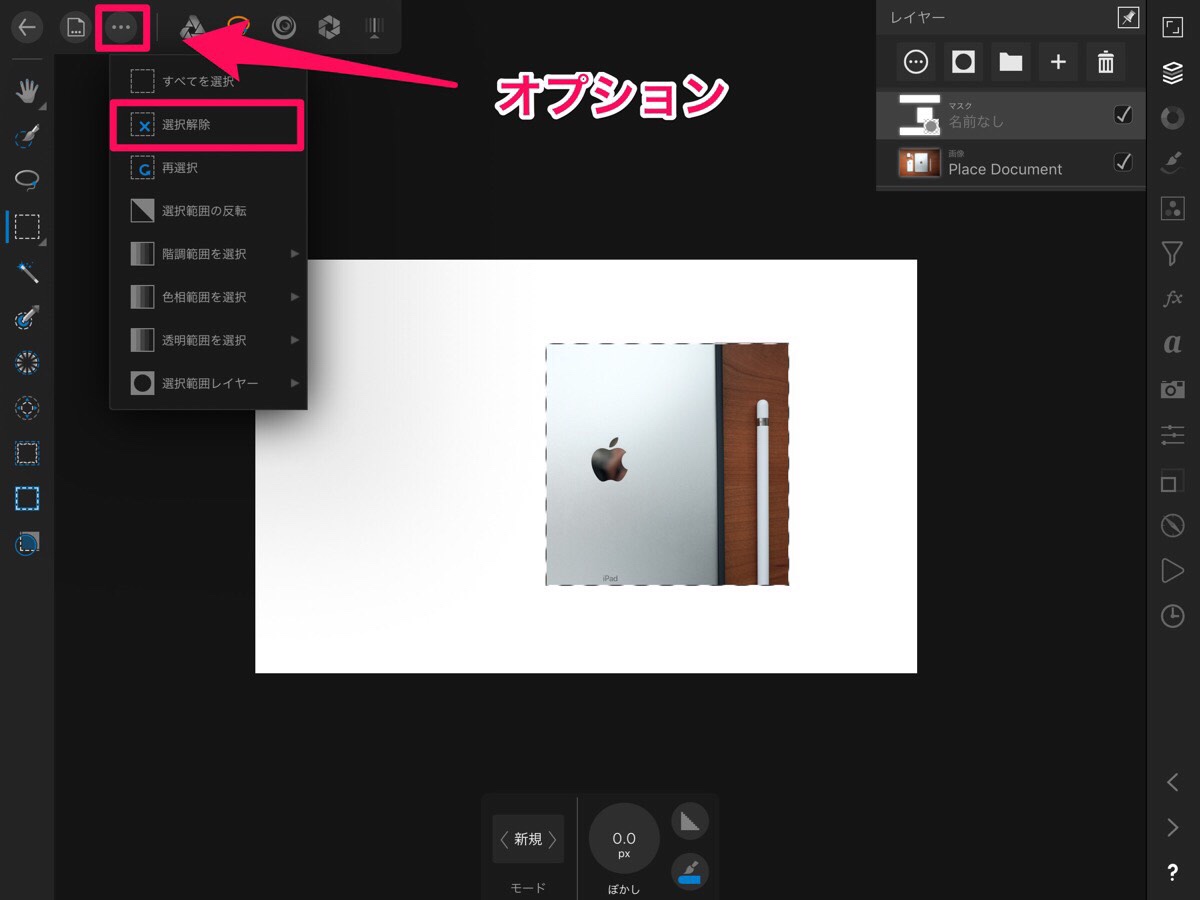Open the document menu icon

[x=75, y=27]
